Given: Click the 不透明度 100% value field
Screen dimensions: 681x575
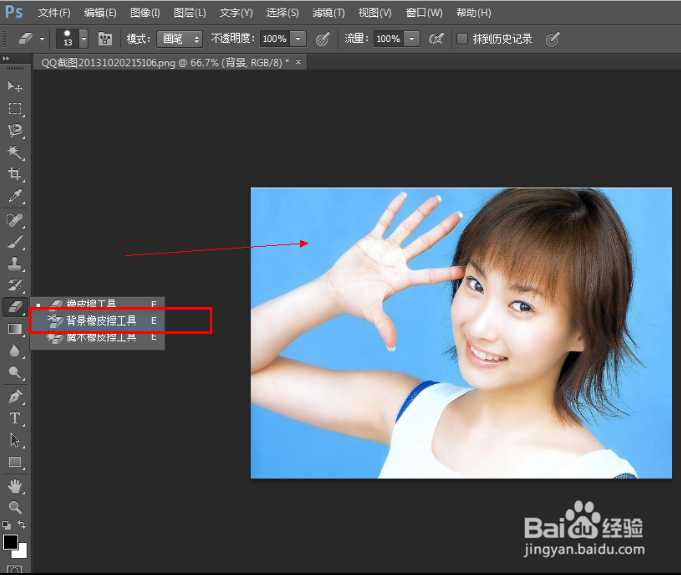Looking at the screenshot, I should click(x=275, y=39).
